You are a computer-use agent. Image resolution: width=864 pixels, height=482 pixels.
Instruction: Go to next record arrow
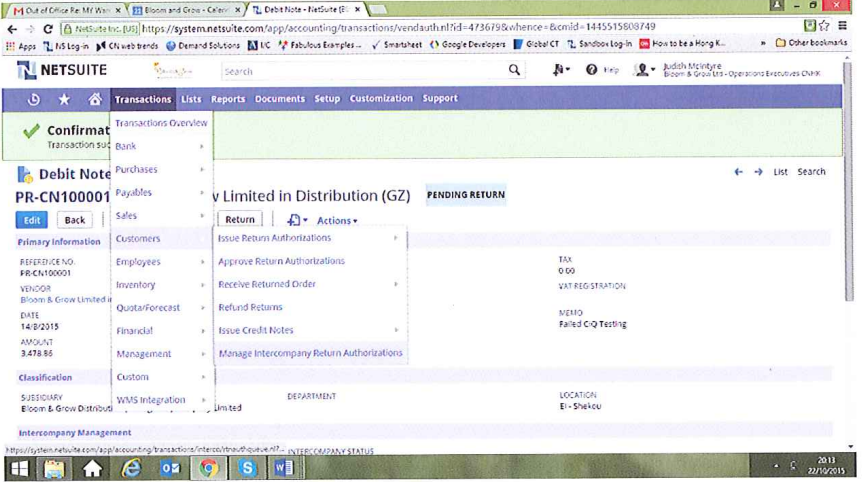click(x=758, y=172)
